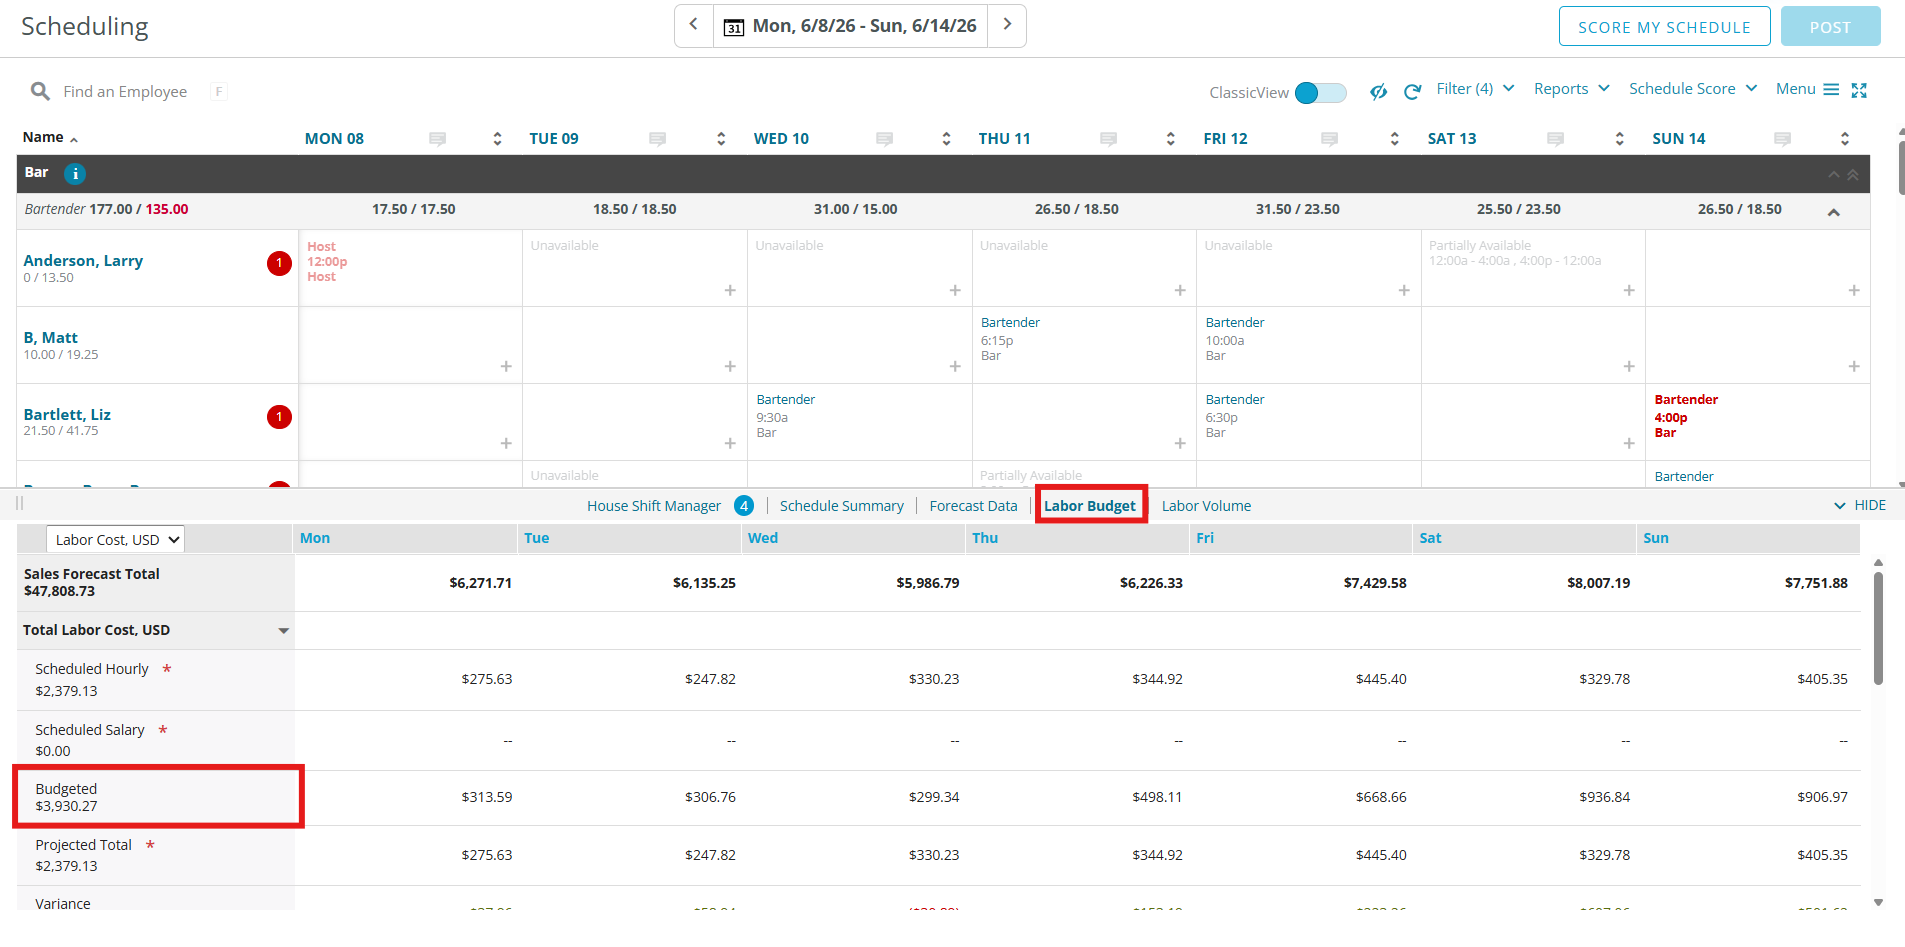The image size is (1905, 947).
Task: Click the Find an Employee search field
Action: pos(125,92)
